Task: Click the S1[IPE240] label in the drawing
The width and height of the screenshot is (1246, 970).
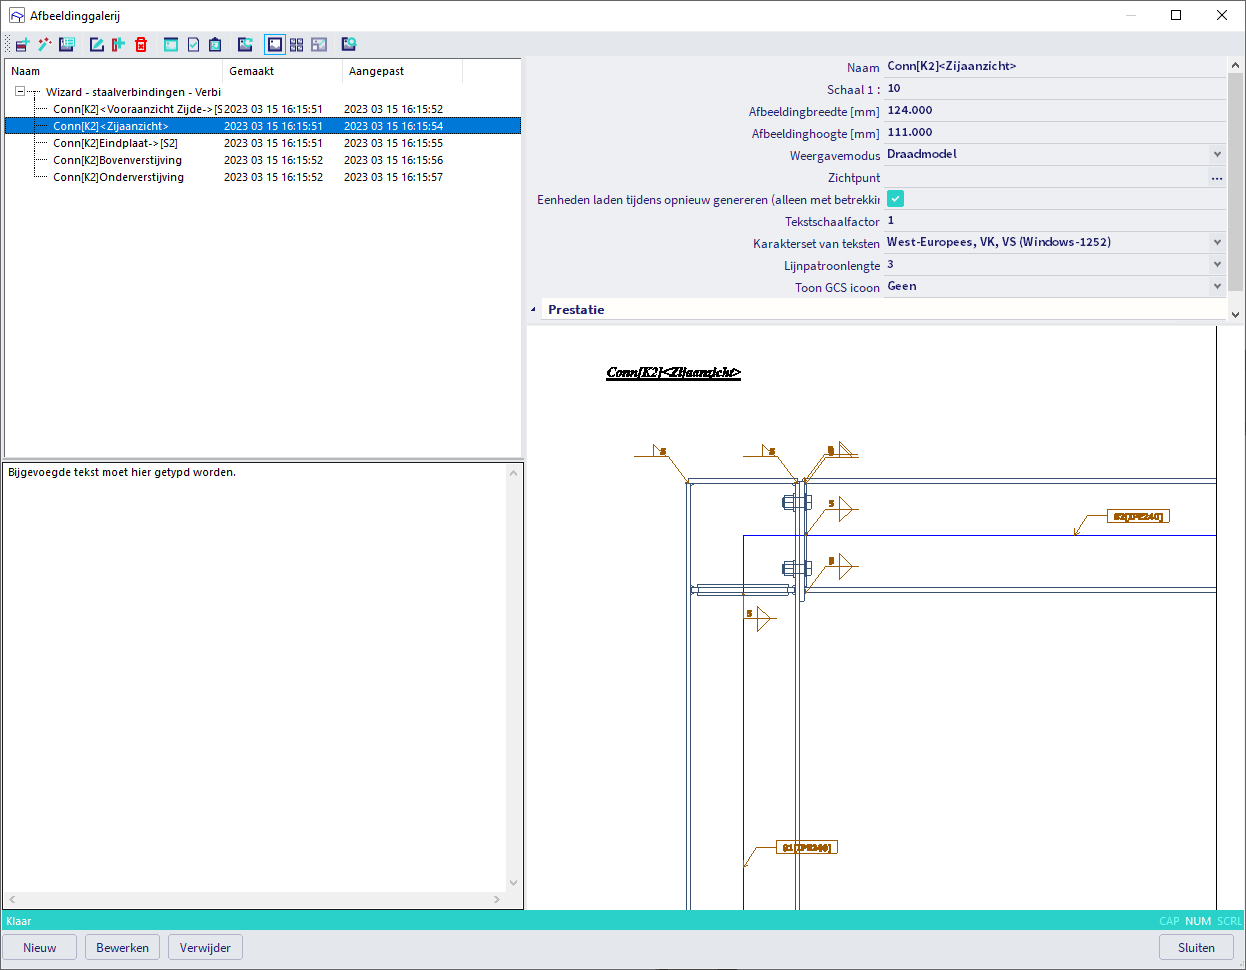Action: 806,847
